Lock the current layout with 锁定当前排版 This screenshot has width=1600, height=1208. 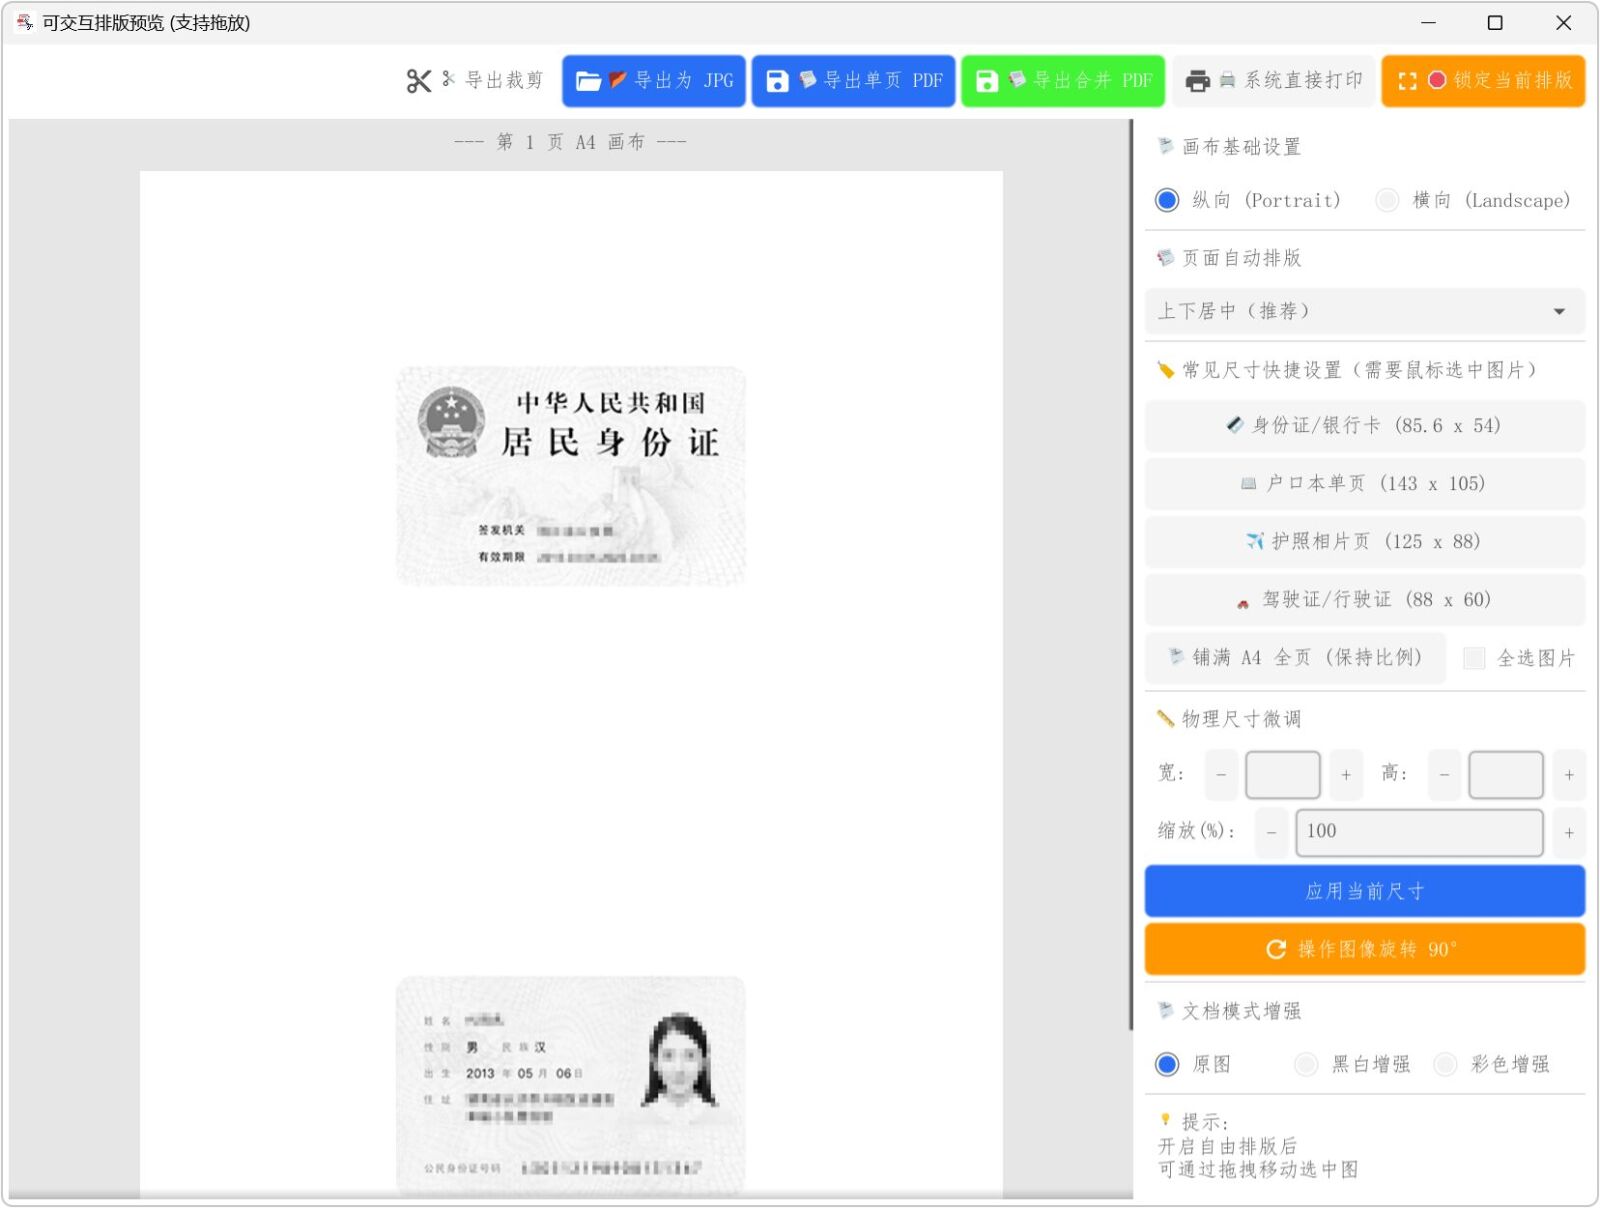coord(1484,81)
